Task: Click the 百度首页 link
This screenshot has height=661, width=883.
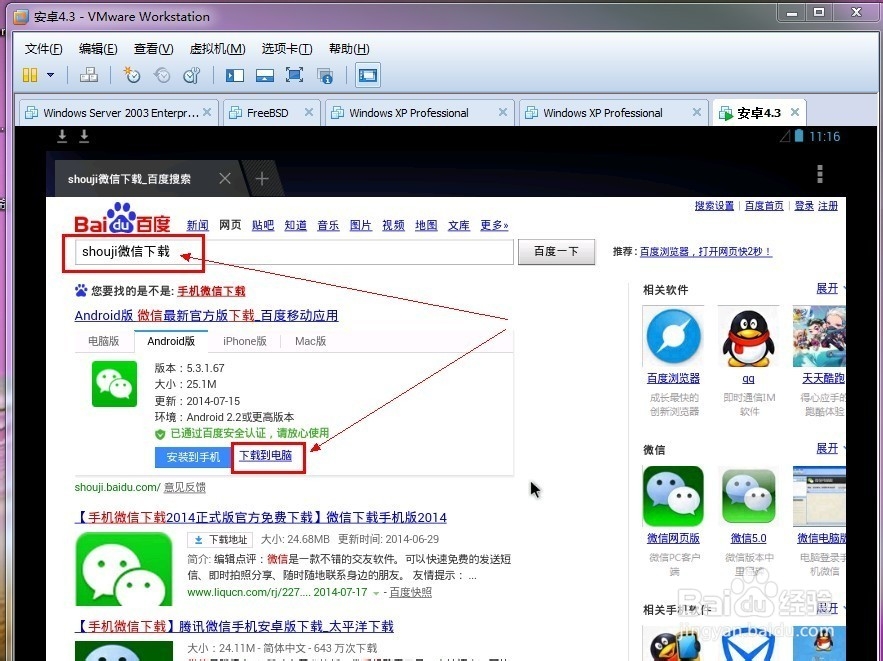Action: [764, 206]
